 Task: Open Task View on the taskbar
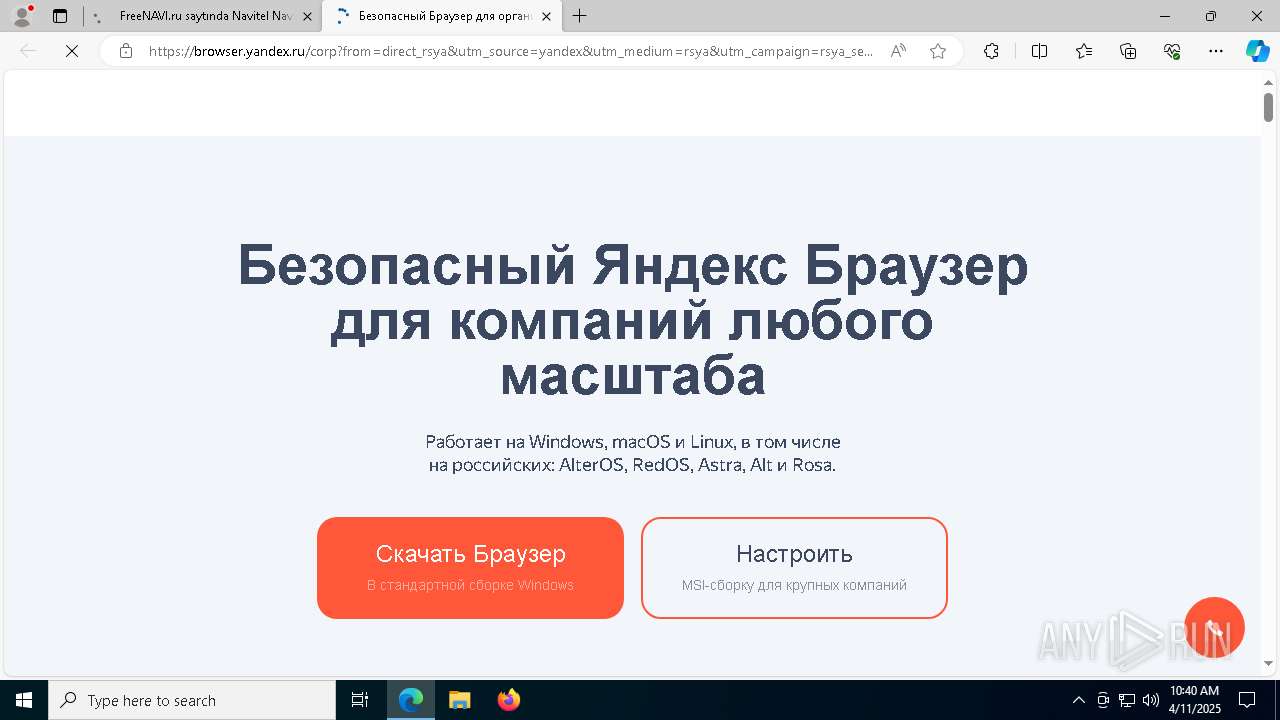point(360,700)
